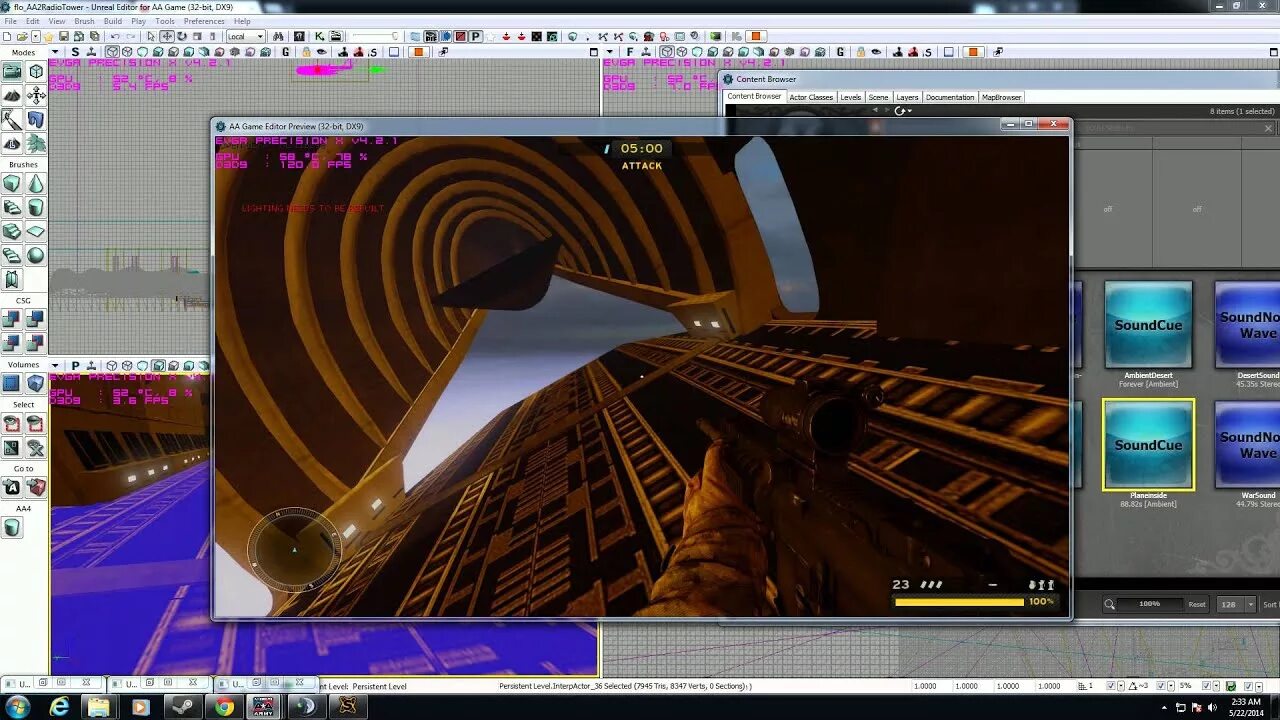This screenshot has height=720, width=1280.
Task: Click the CSG Deintersect button
Action: [36, 344]
